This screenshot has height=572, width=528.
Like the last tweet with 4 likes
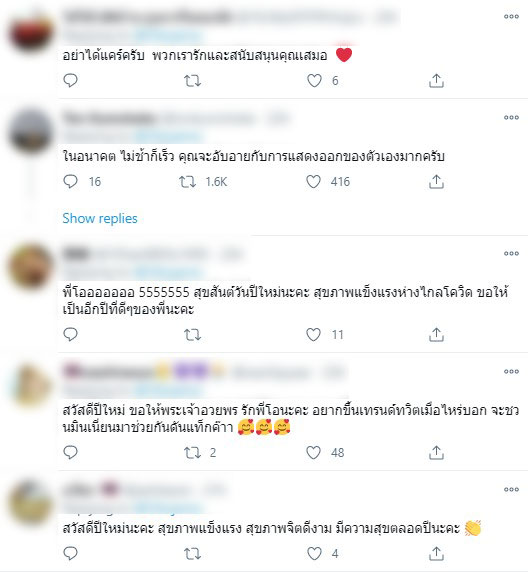pyautogui.click(x=314, y=554)
